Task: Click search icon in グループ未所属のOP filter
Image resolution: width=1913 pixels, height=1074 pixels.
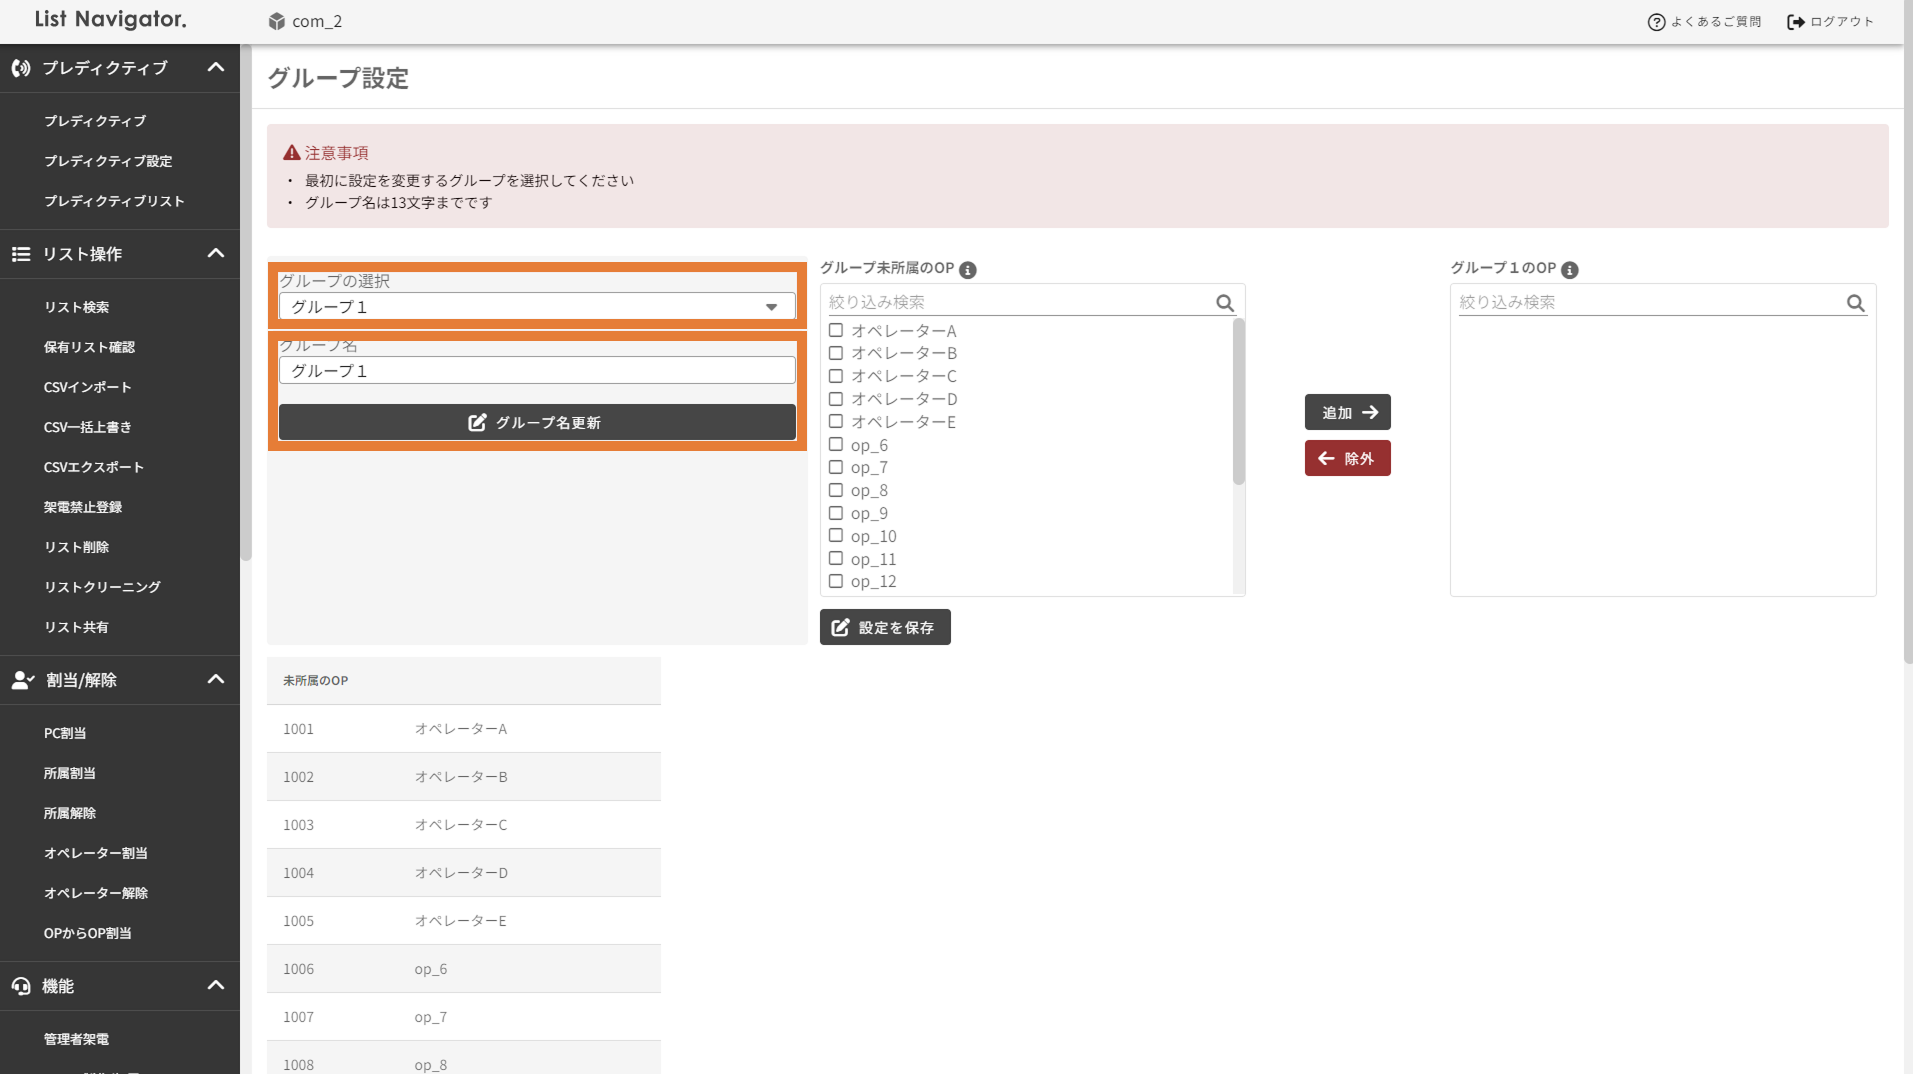Action: point(1225,303)
